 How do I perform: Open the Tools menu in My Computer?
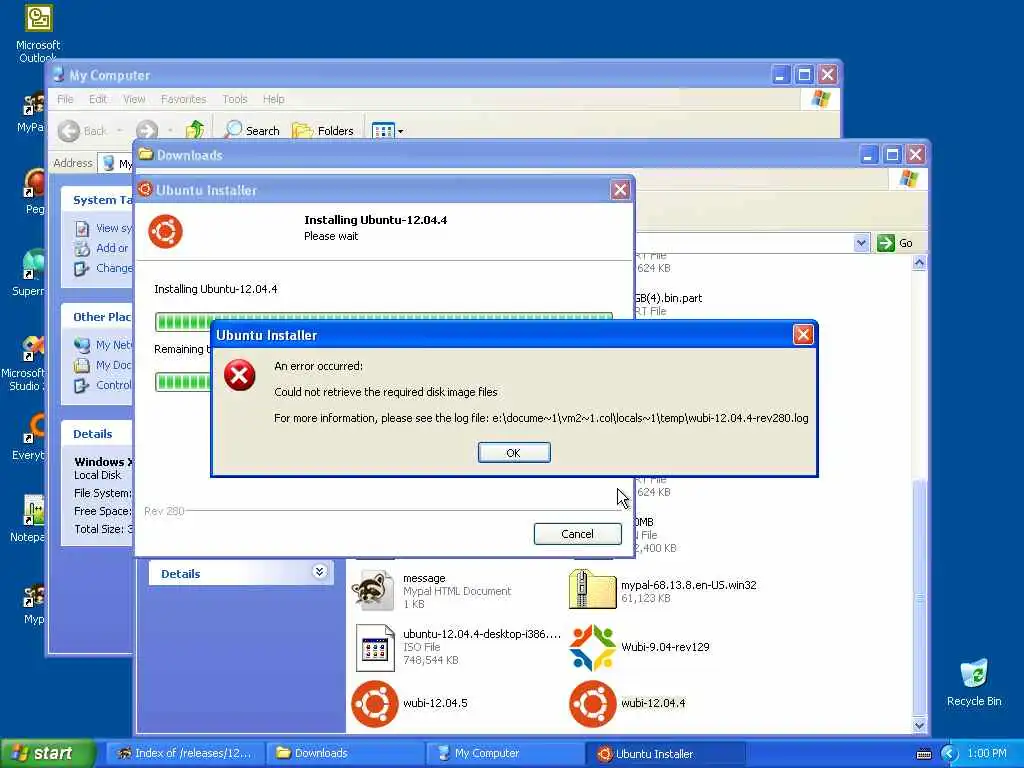(234, 99)
